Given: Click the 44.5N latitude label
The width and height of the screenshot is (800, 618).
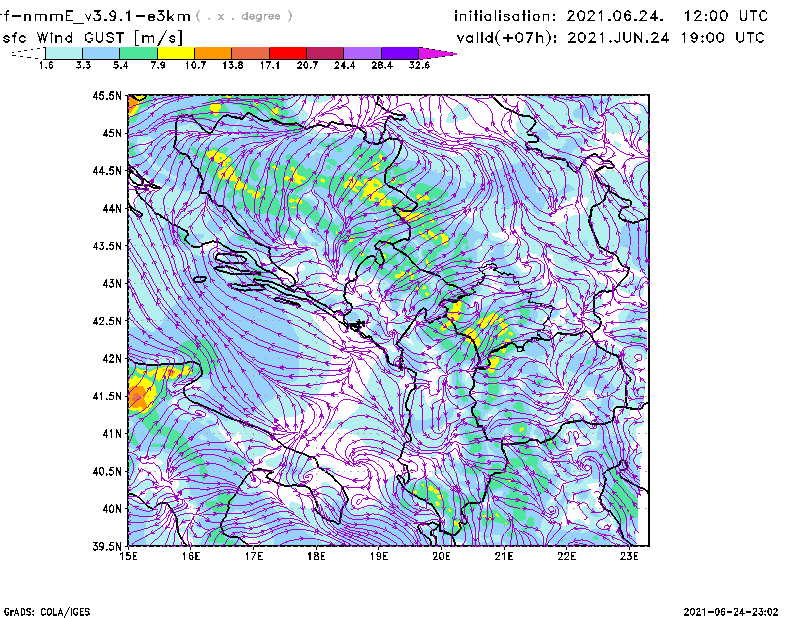Looking at the screenshot, I should pyautogui.click(x=107, y=170).
